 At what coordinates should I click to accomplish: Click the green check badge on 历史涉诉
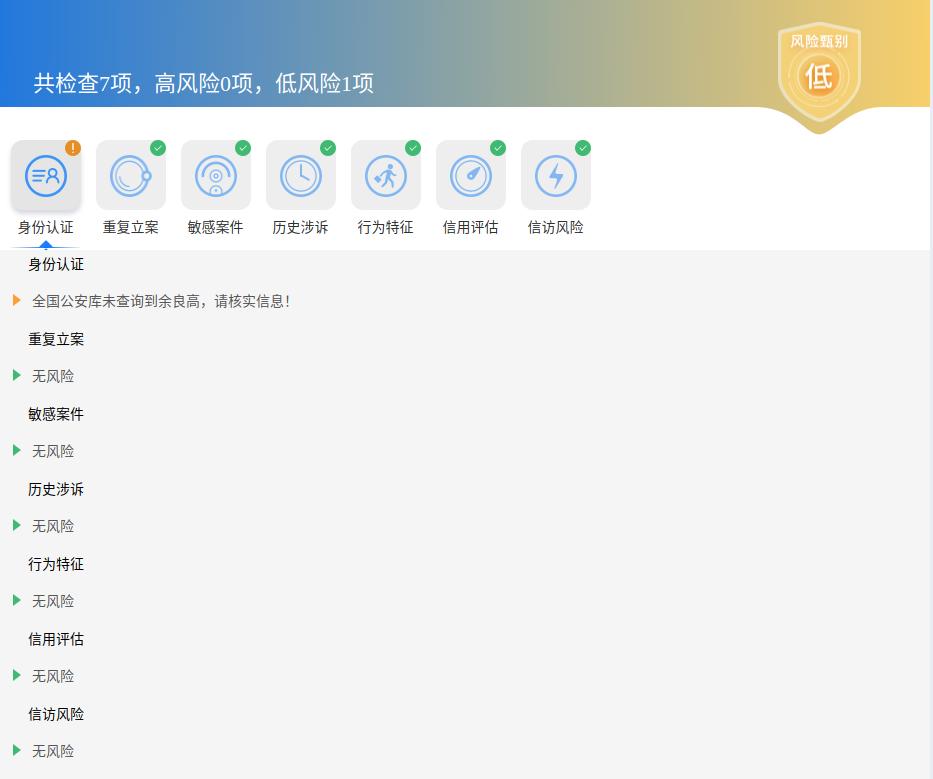pyautogui.click(x=328, y=148)
